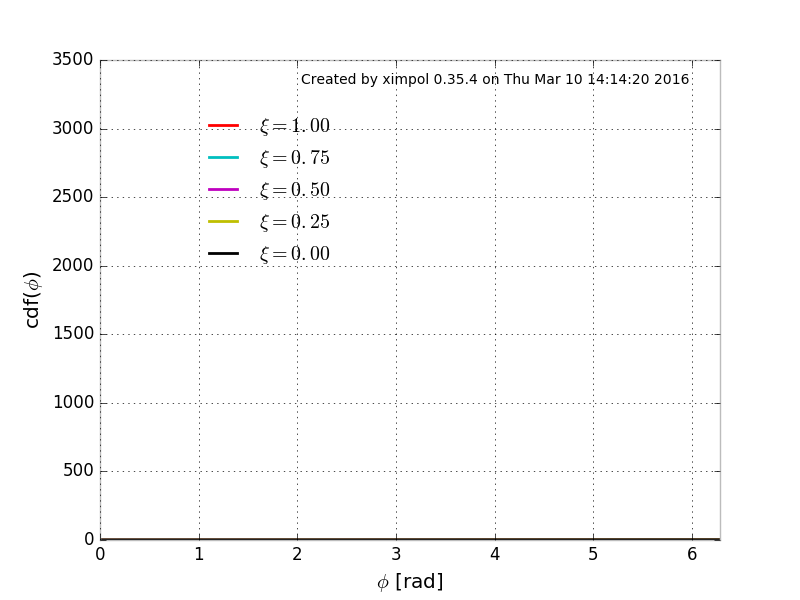This screenshot has height=600, width=800.
Task: Click y-axis tick label 2500
Action: pos(73,196)
